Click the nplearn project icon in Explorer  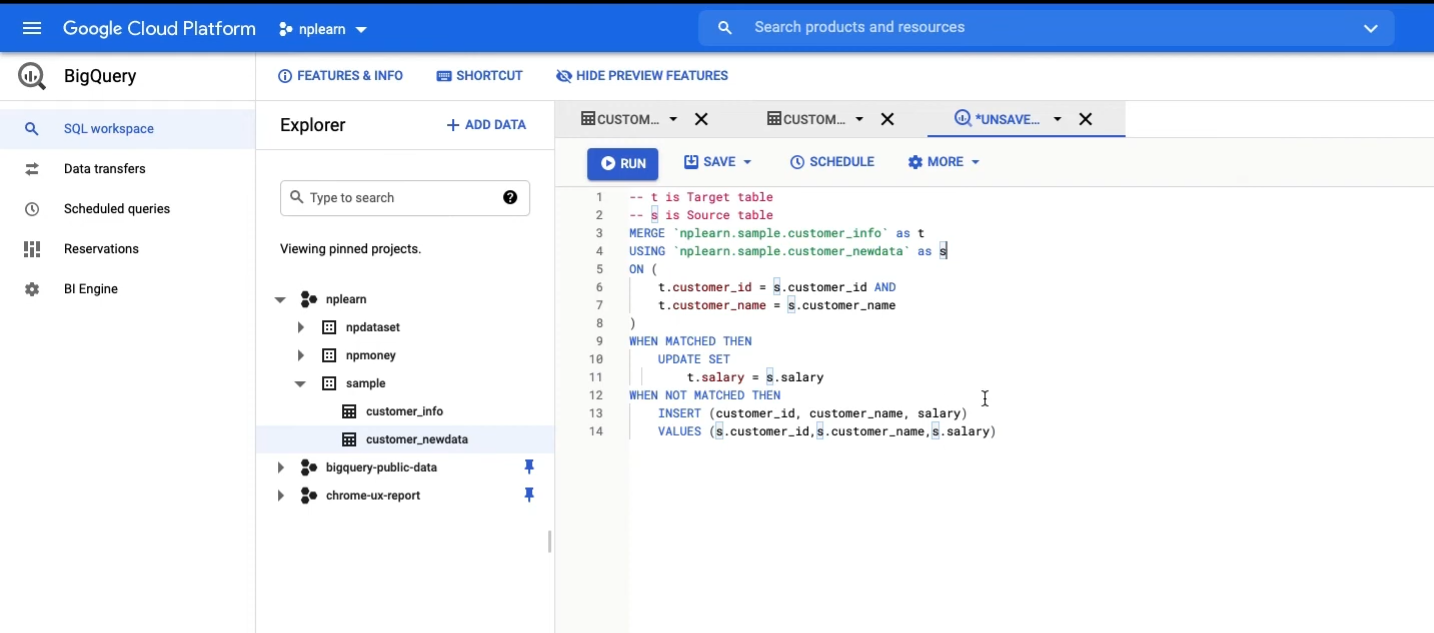click(309, 299)
